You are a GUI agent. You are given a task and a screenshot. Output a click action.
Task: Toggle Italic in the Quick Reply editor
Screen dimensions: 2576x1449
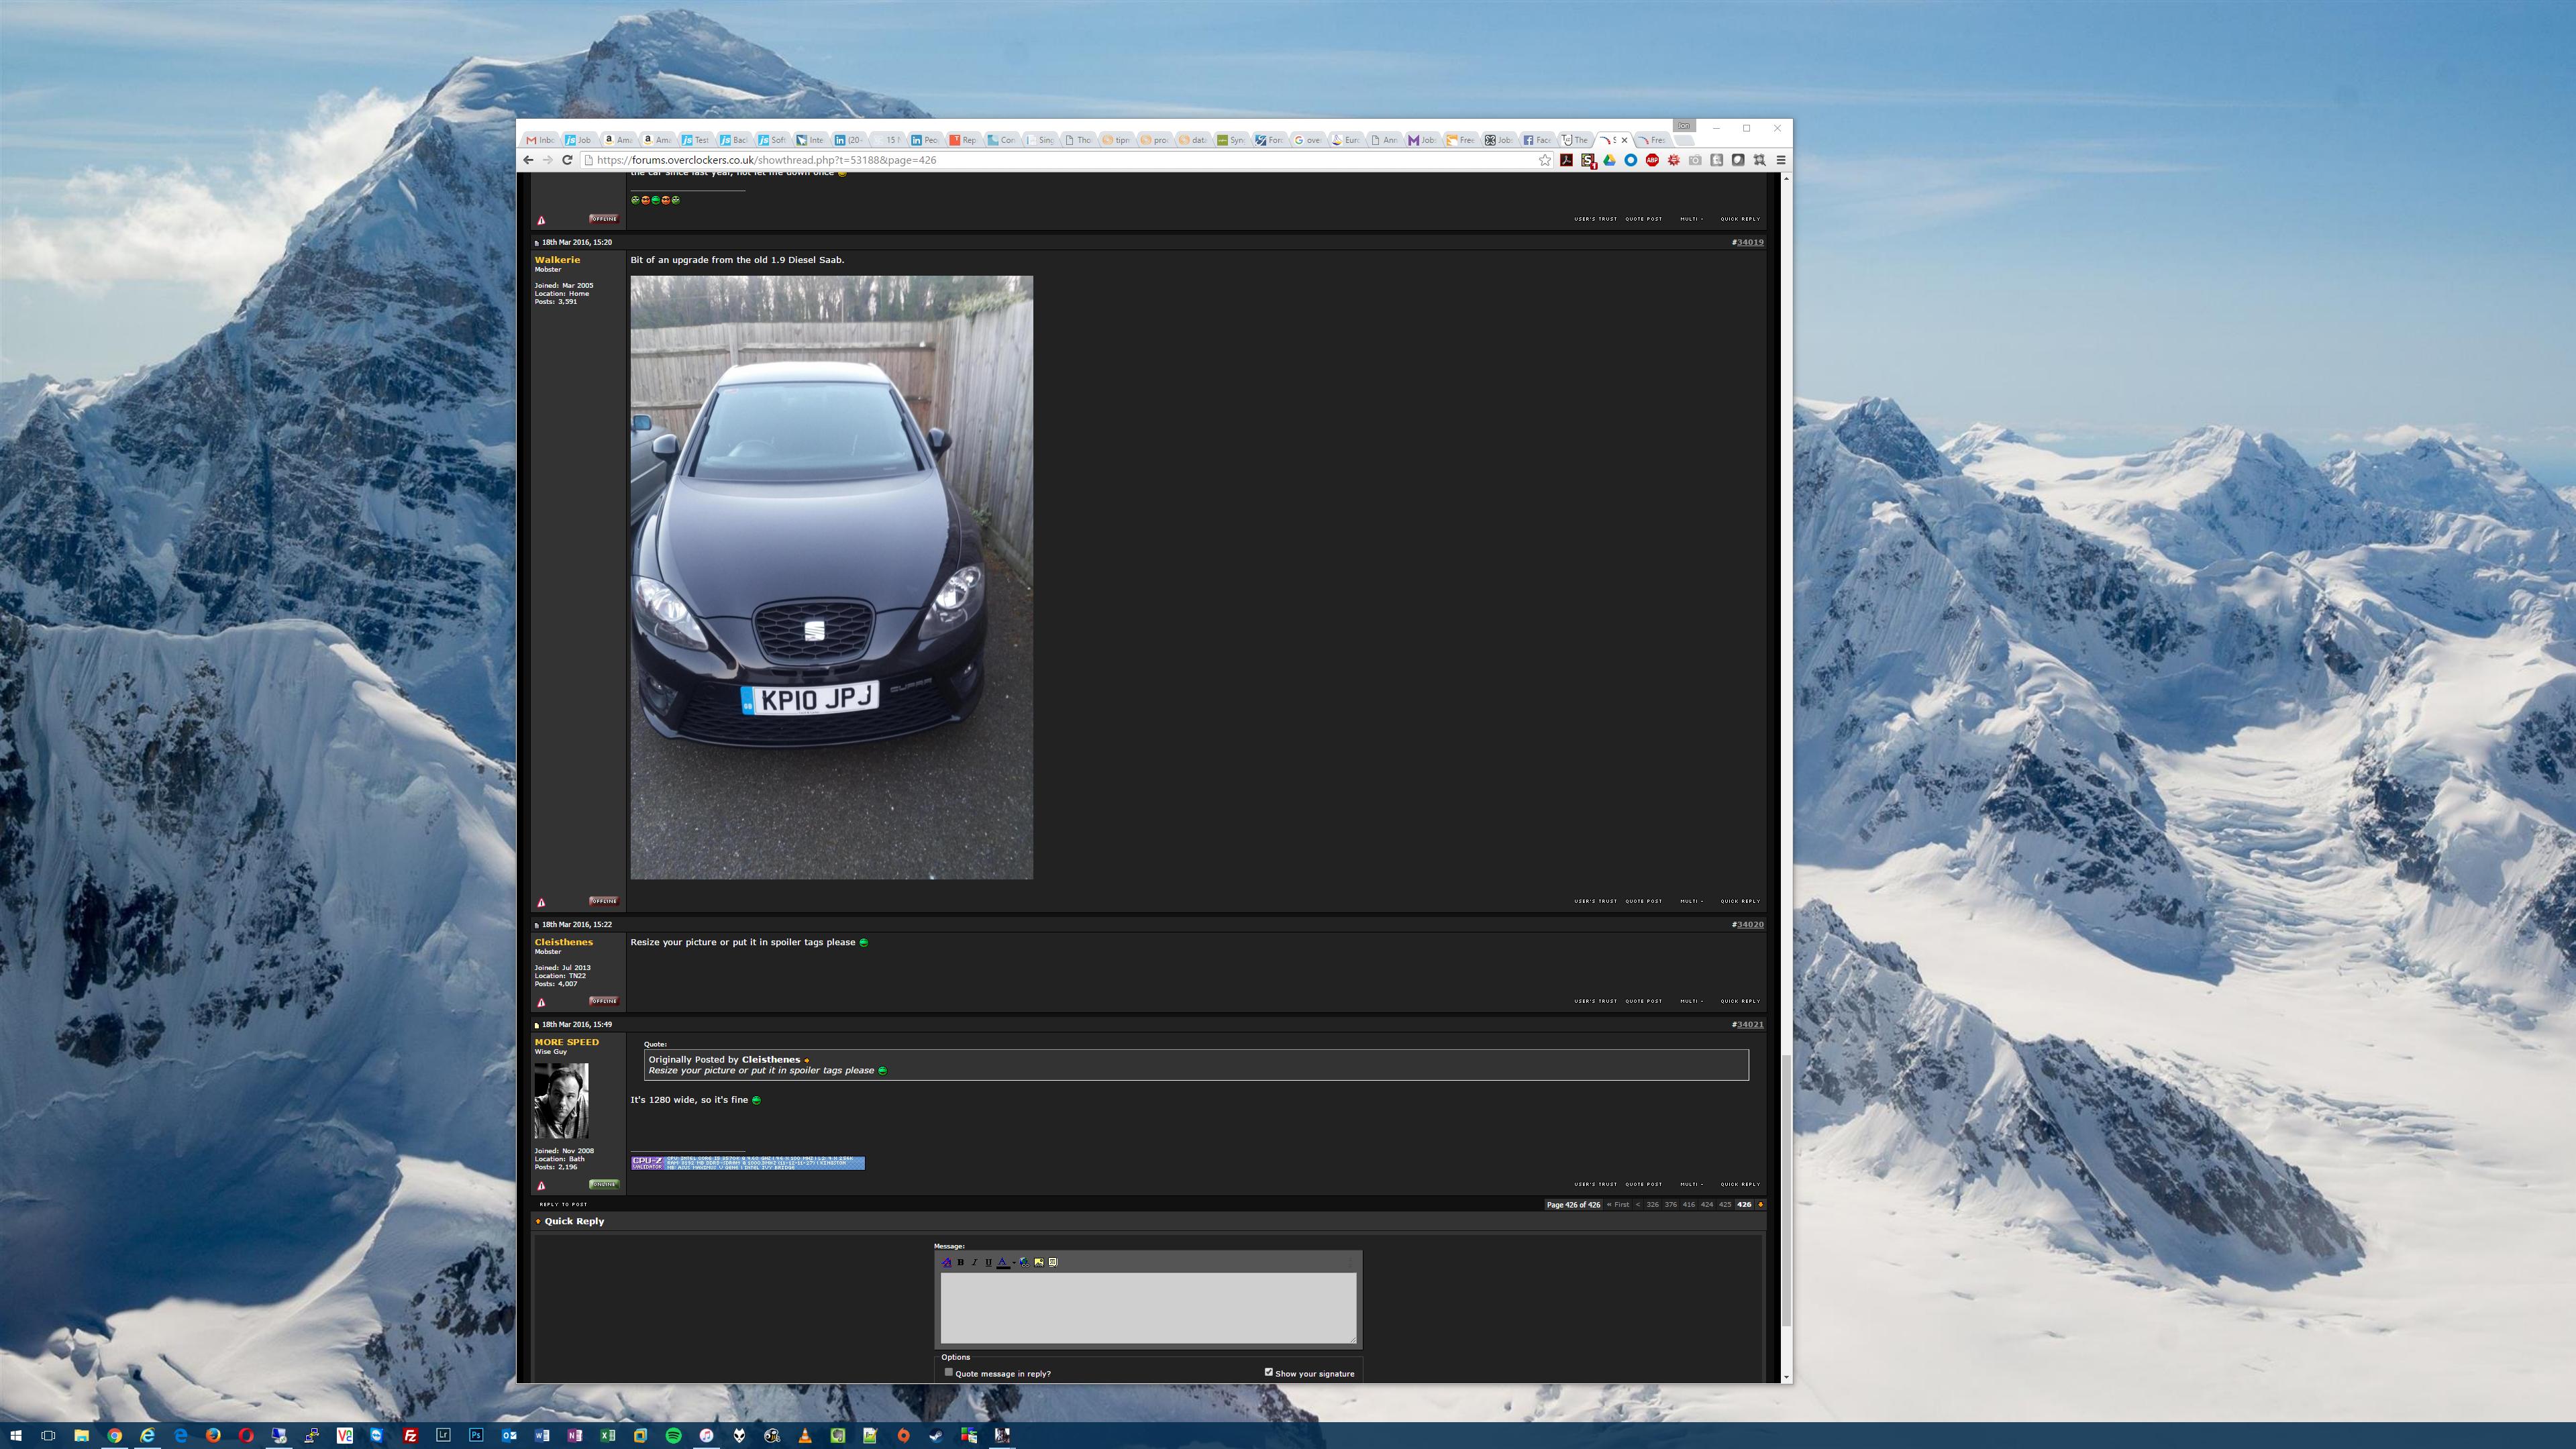975,1262
